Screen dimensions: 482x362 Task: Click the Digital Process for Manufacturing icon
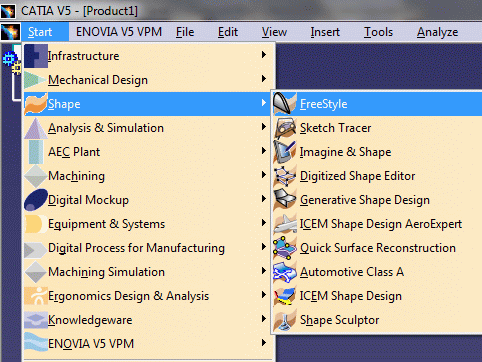pos(36,249)
